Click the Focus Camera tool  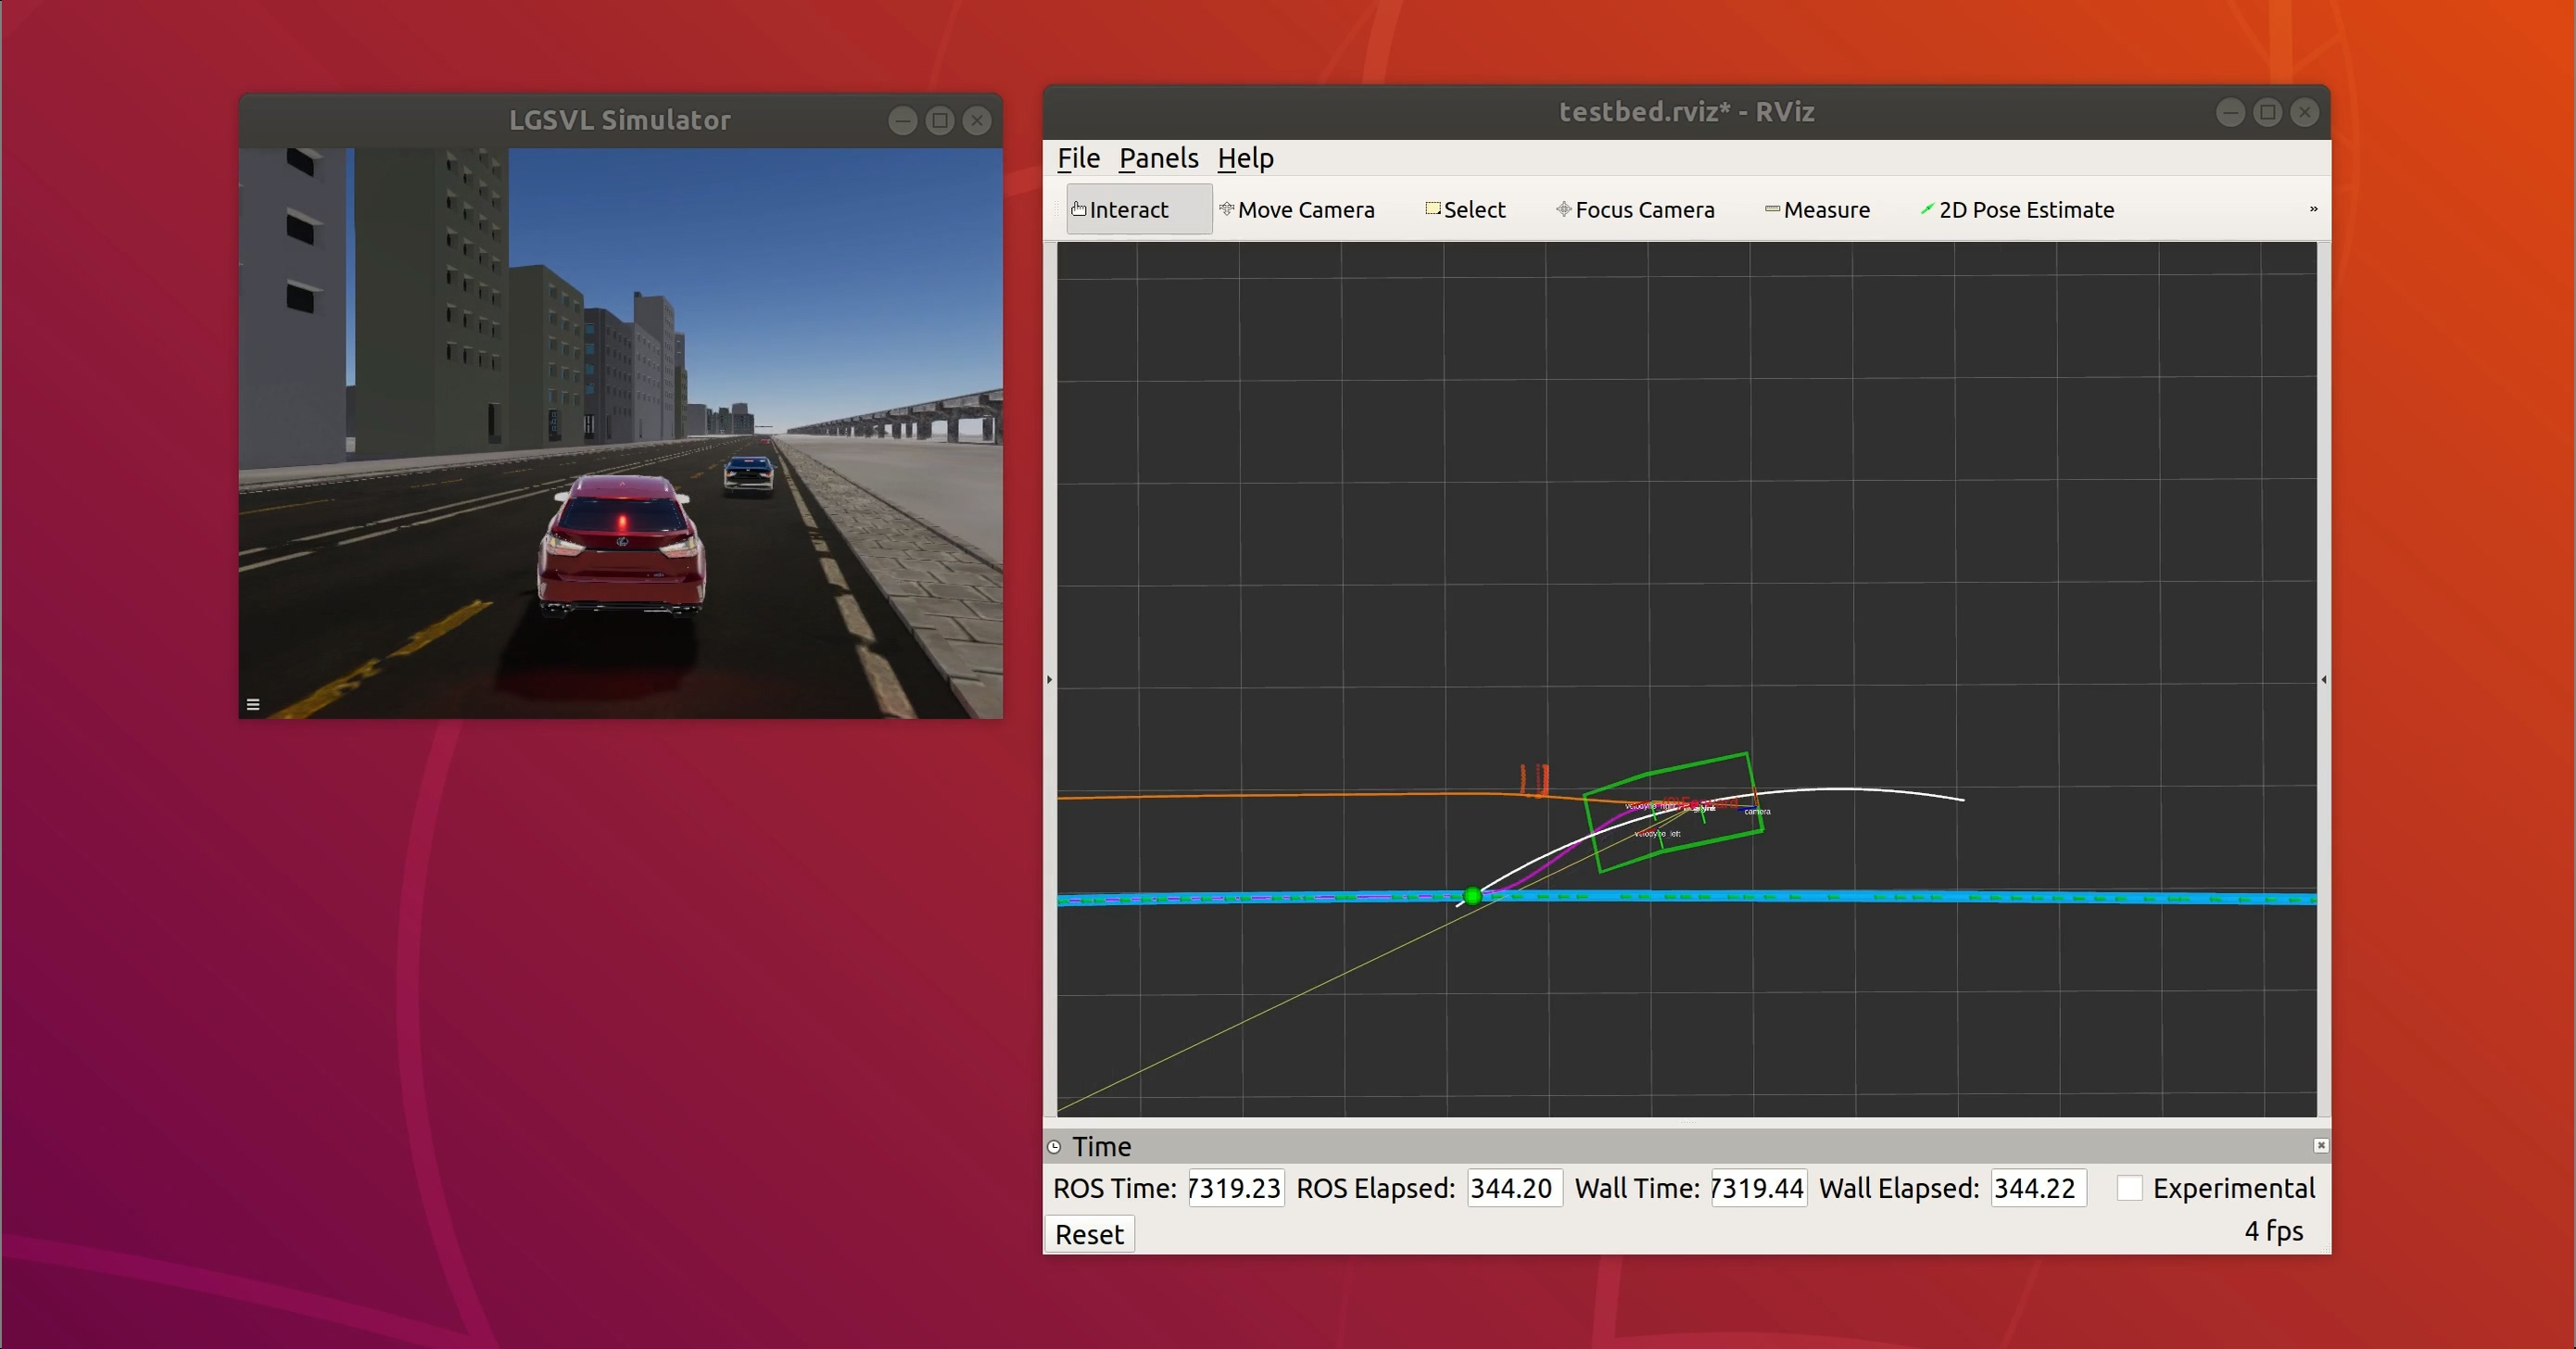coord(1635,210)
